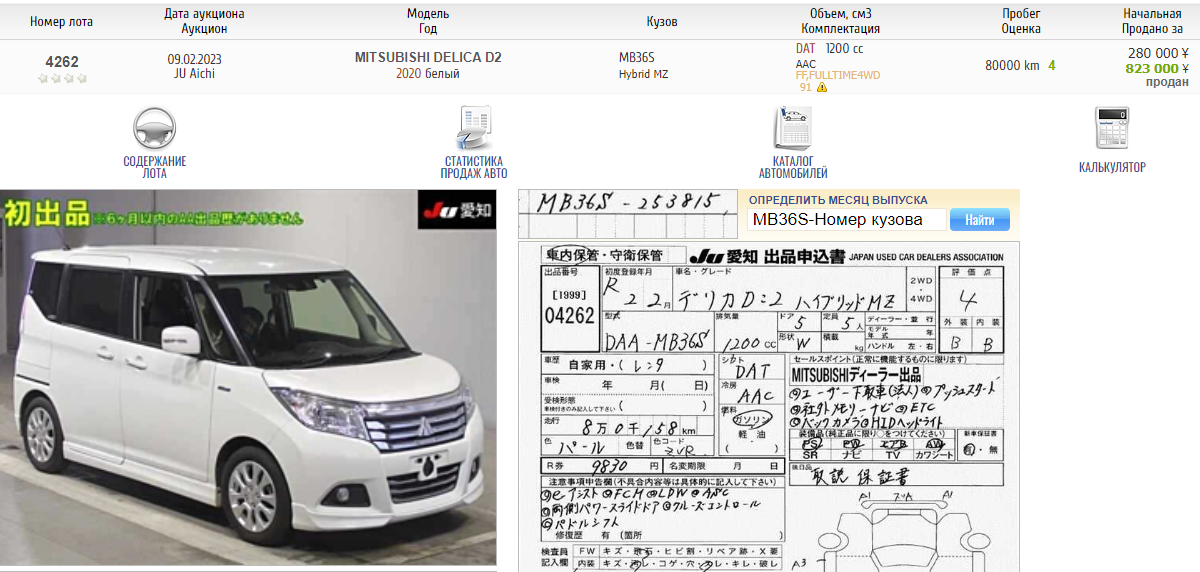The width and height of the screenshot is (1200, 572).
Task: Click the СОДЕРЖАНИЕ ЛОТА link
Action: click(x=154, y=167)
